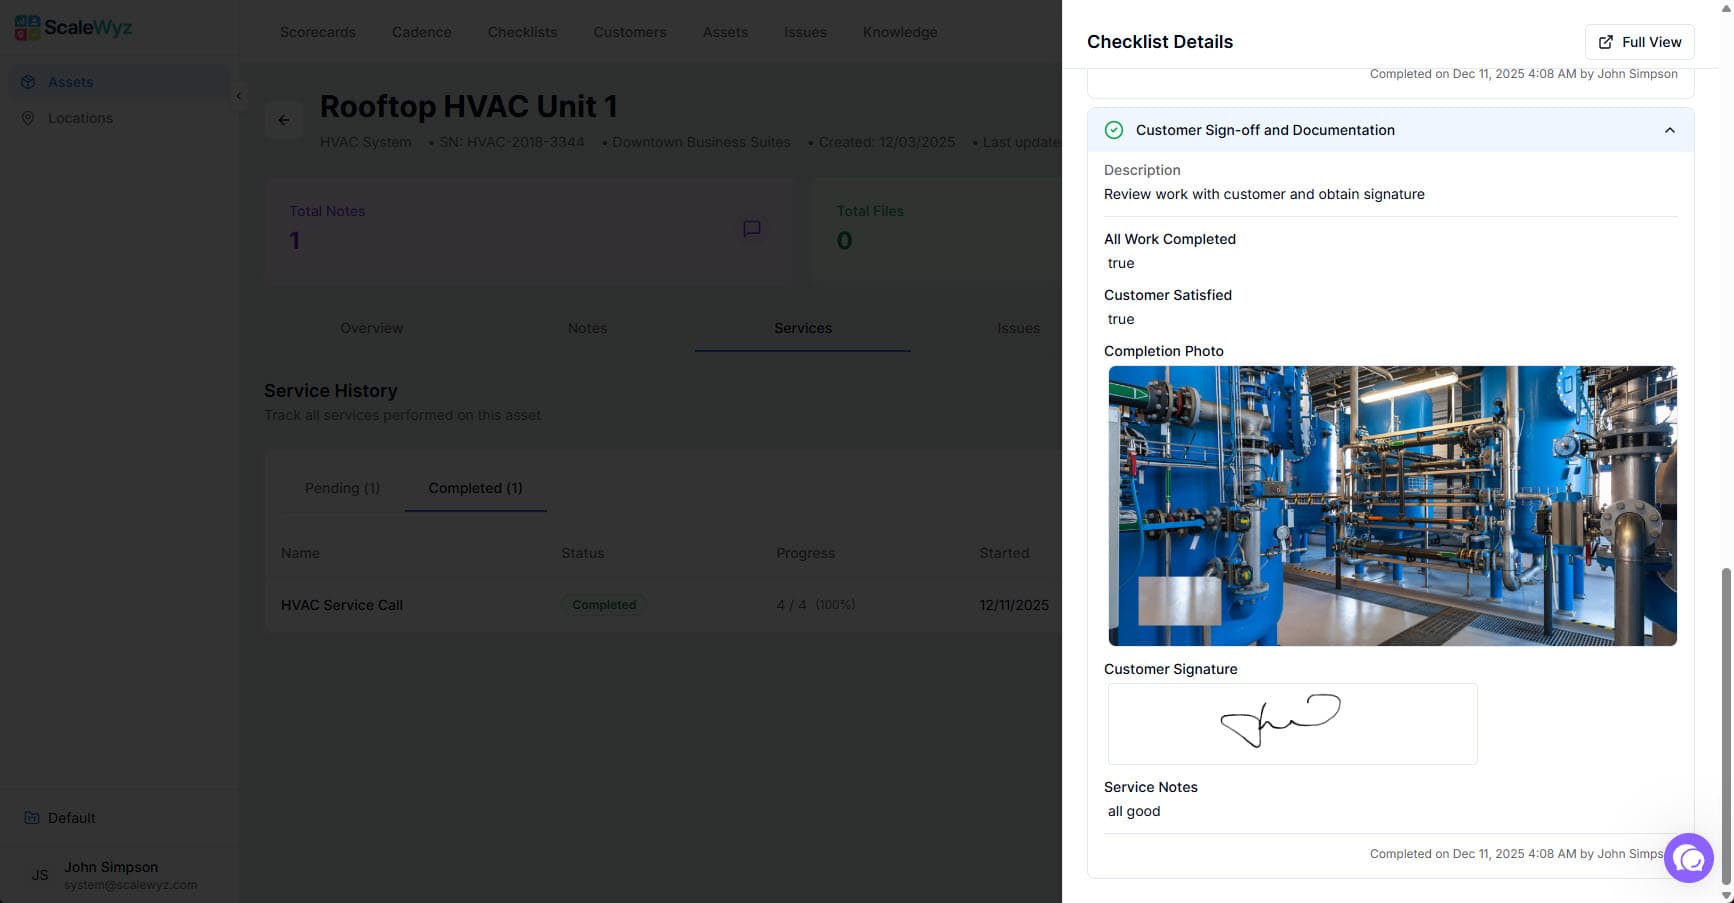Open the Knowledge navigation item
This screenshot has height=903, width=1734.
point(899,32)
